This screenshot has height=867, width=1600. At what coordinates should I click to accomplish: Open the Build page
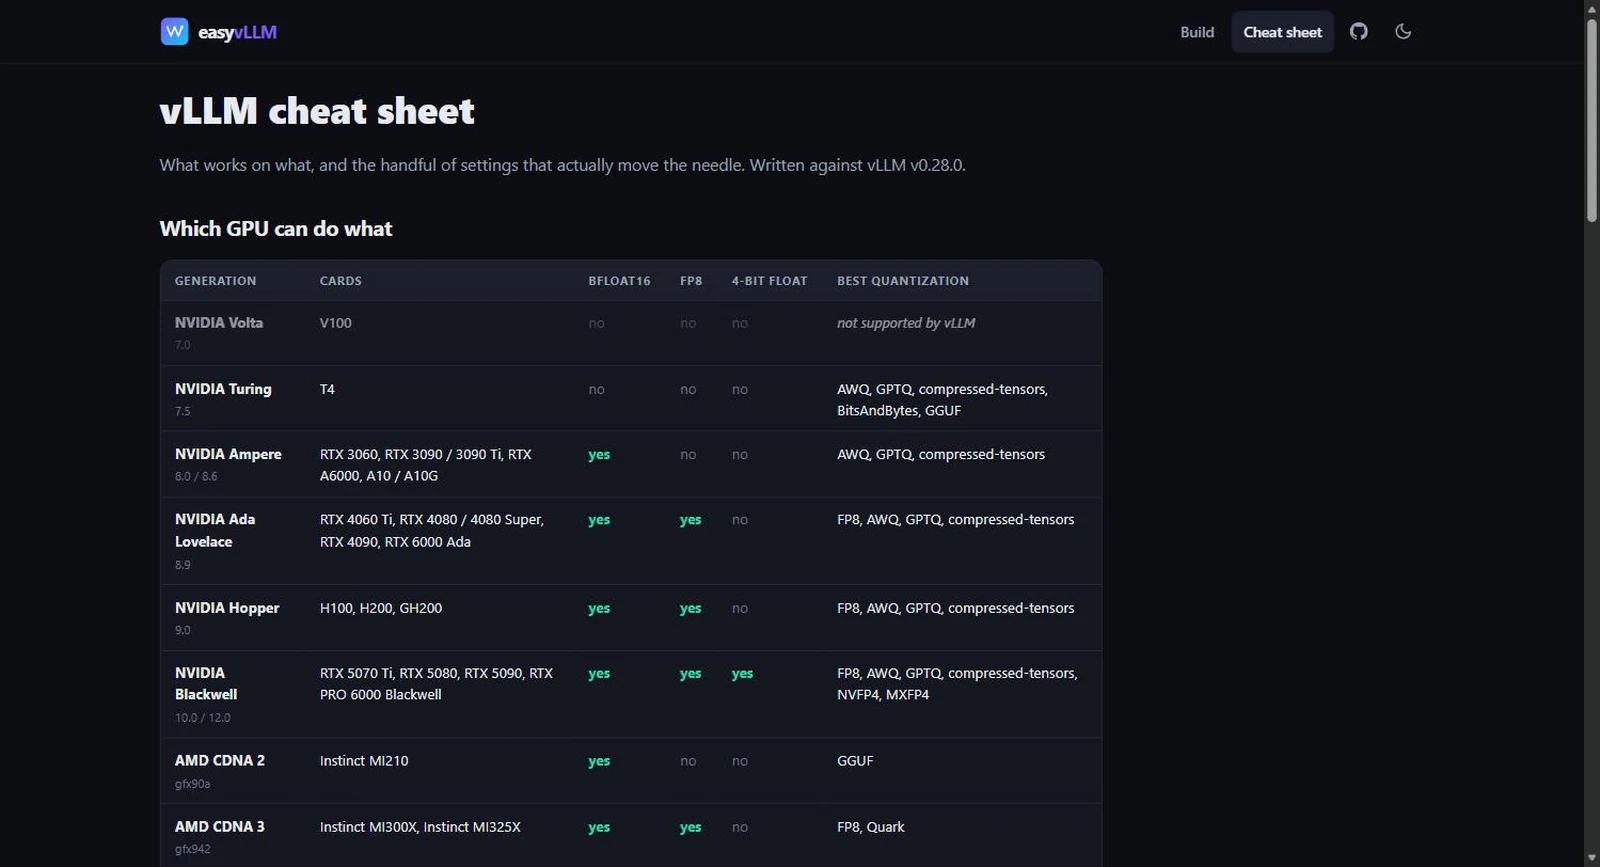pyautogui.click(x=1197, y=32)
